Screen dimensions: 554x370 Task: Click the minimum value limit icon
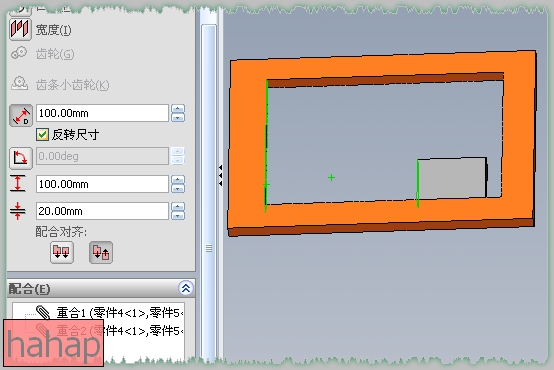click(18, 211)
